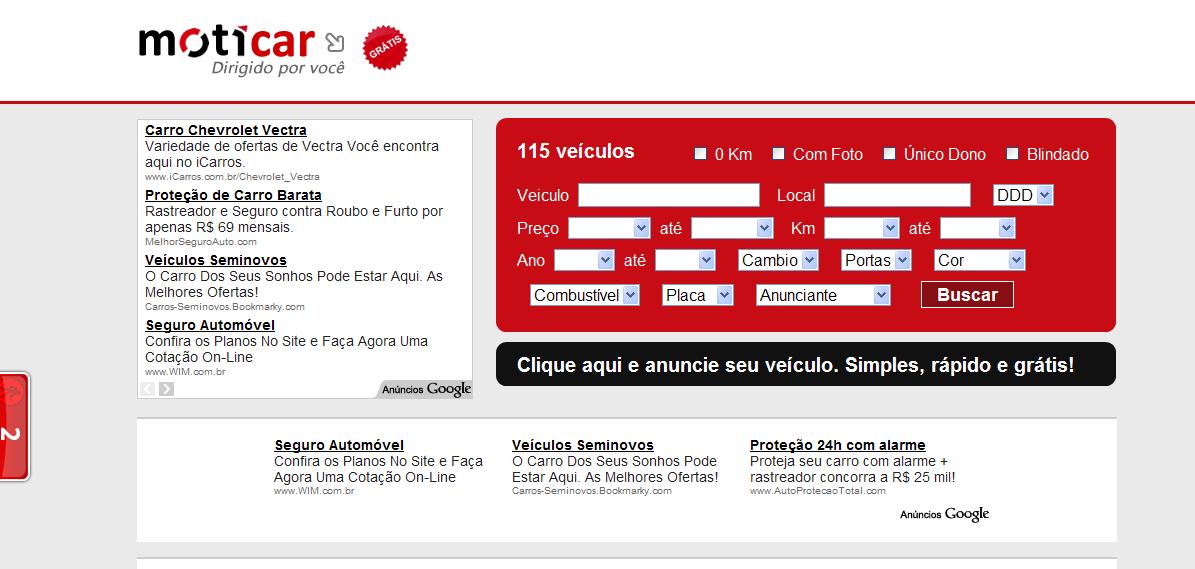The width and height of the screenshot is (1195, 569).
Task: Expand the Anunciante dropdown
Action: click(823, 295)
